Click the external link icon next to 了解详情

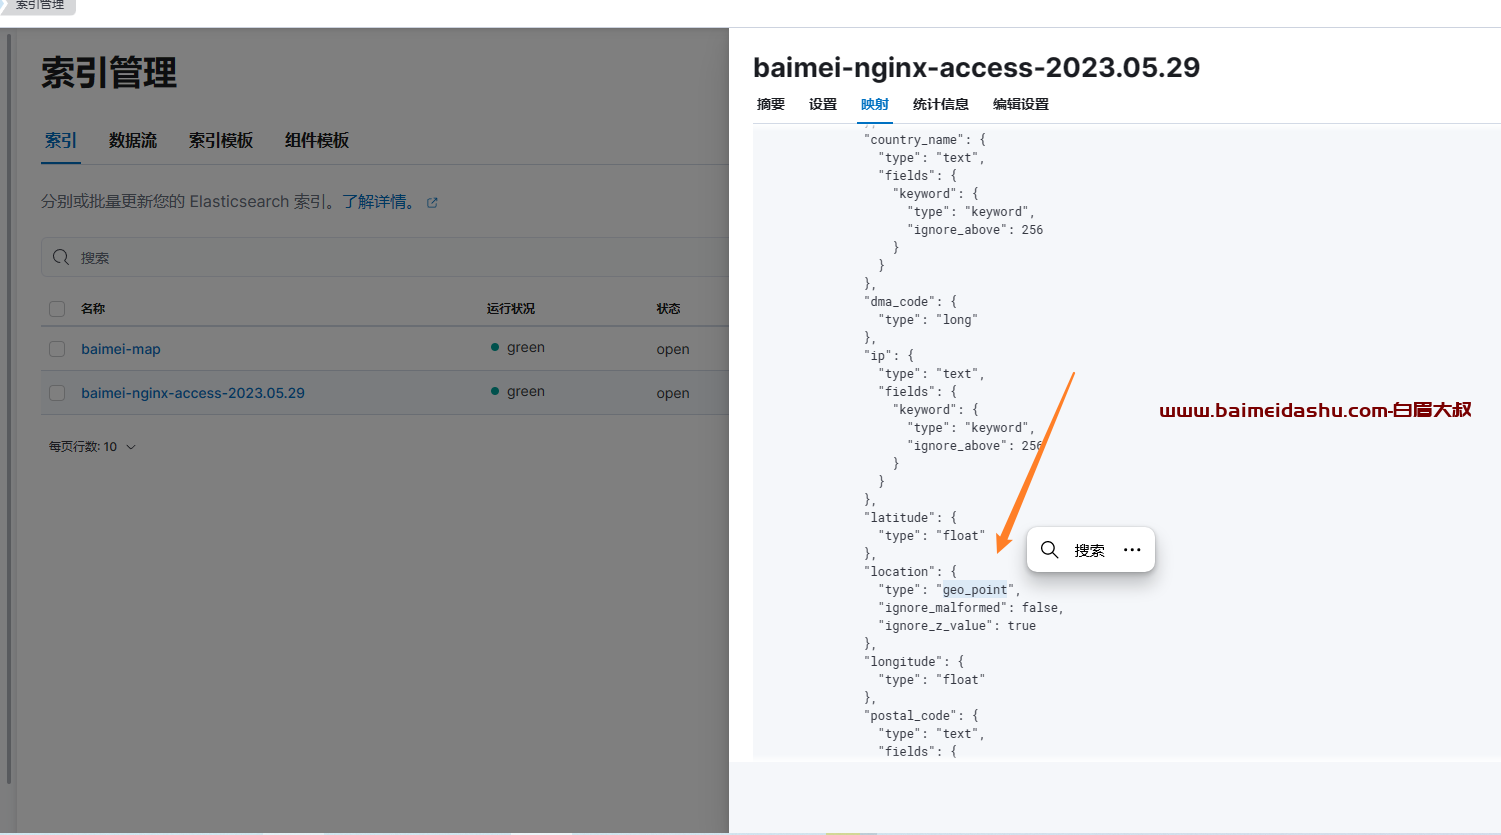(x=432, y=202)
